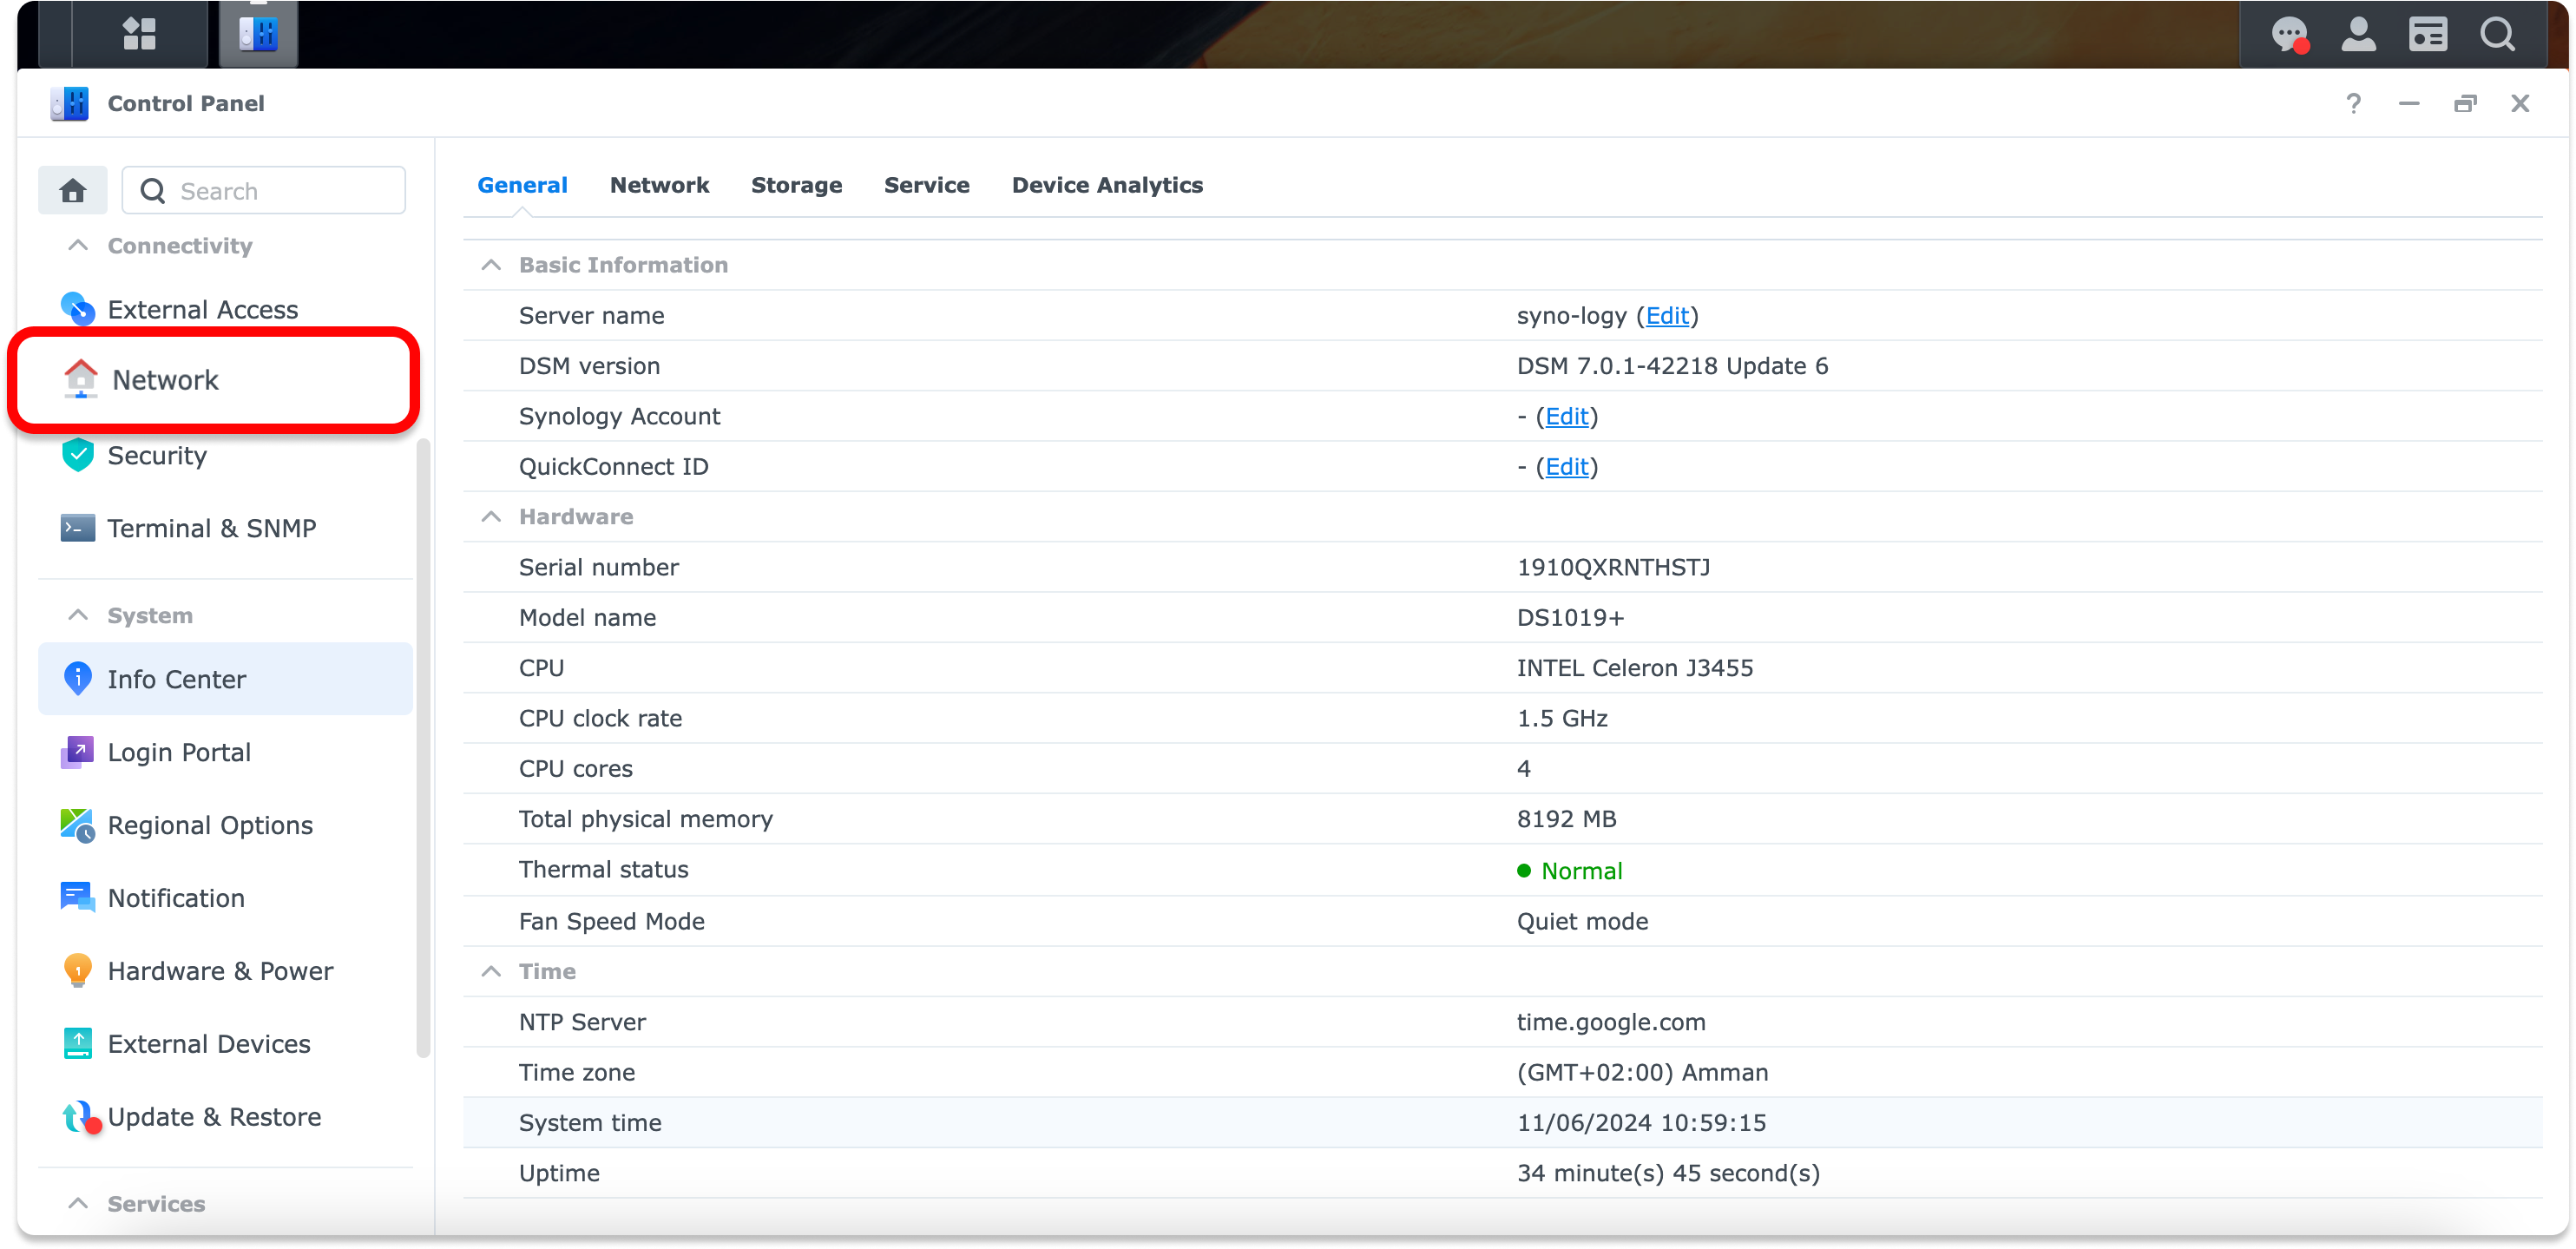Collapse the Time section
The height and width of the screenshot is (1249, 2576).
click(491, 971)
